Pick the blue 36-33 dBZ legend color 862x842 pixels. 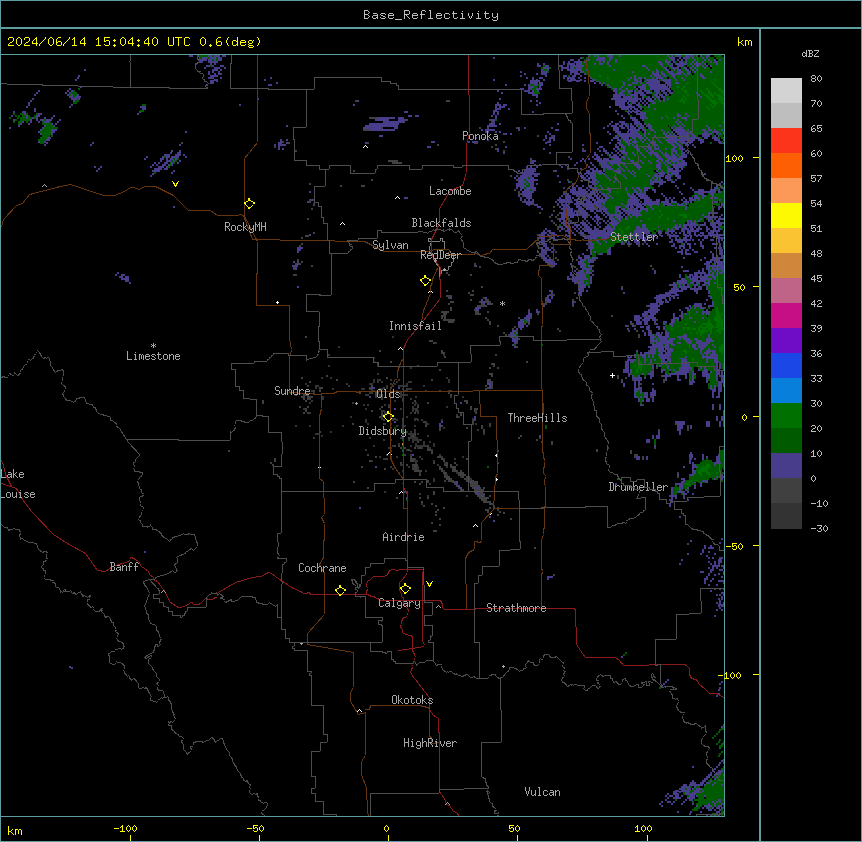click(786, 365)
